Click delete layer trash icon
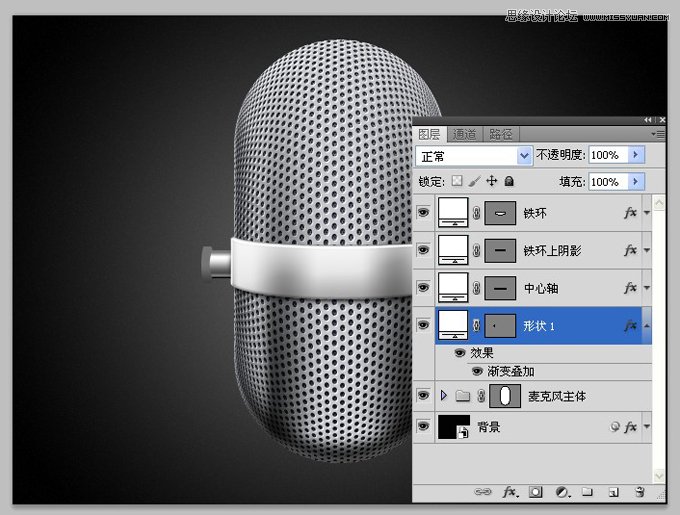 click(640, 492)
